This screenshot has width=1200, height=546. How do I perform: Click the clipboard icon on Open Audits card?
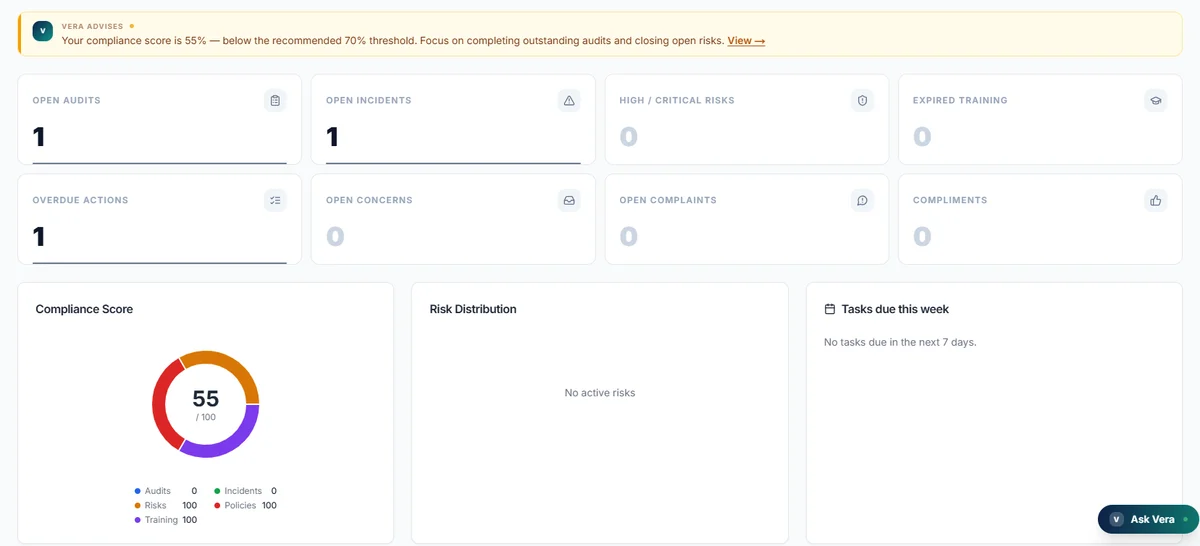[275, 100]
